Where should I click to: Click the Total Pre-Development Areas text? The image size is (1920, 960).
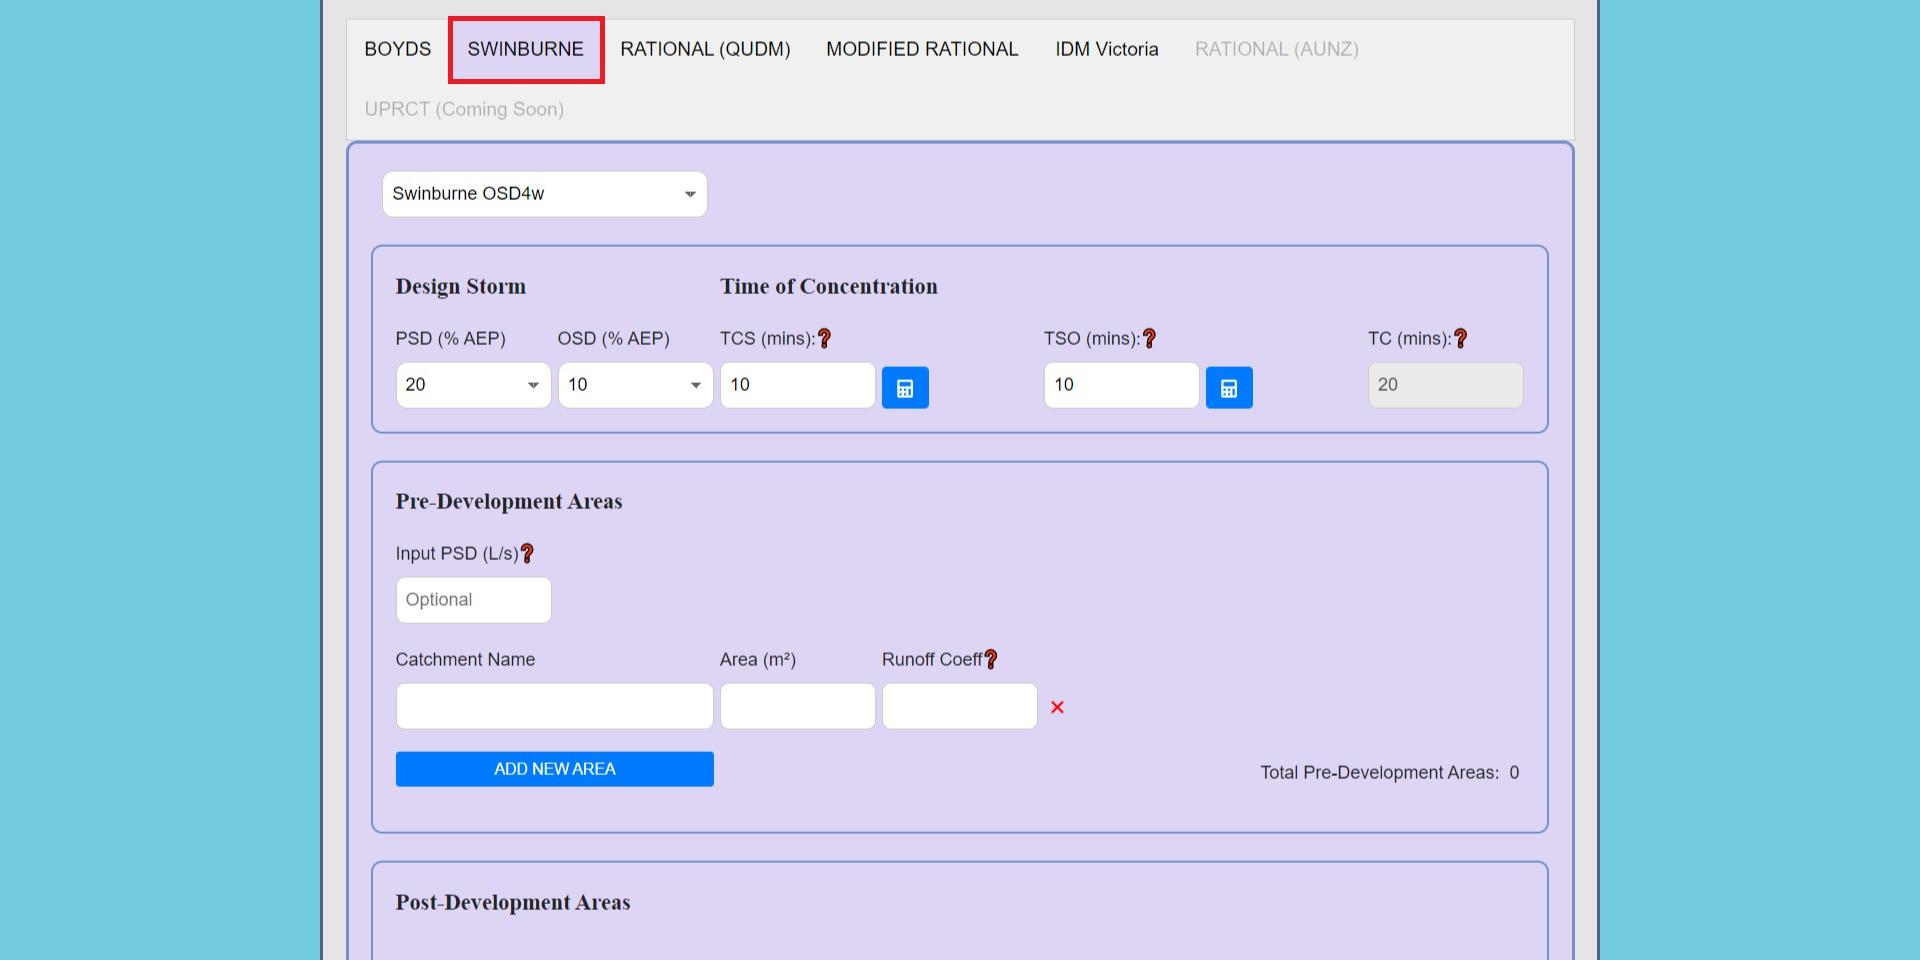1390,773
